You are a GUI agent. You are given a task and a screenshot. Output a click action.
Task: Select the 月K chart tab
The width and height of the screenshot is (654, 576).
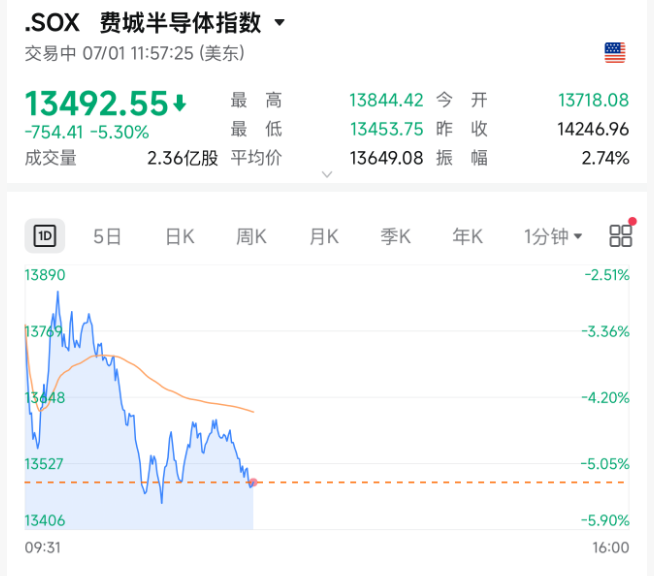point(324,236)
